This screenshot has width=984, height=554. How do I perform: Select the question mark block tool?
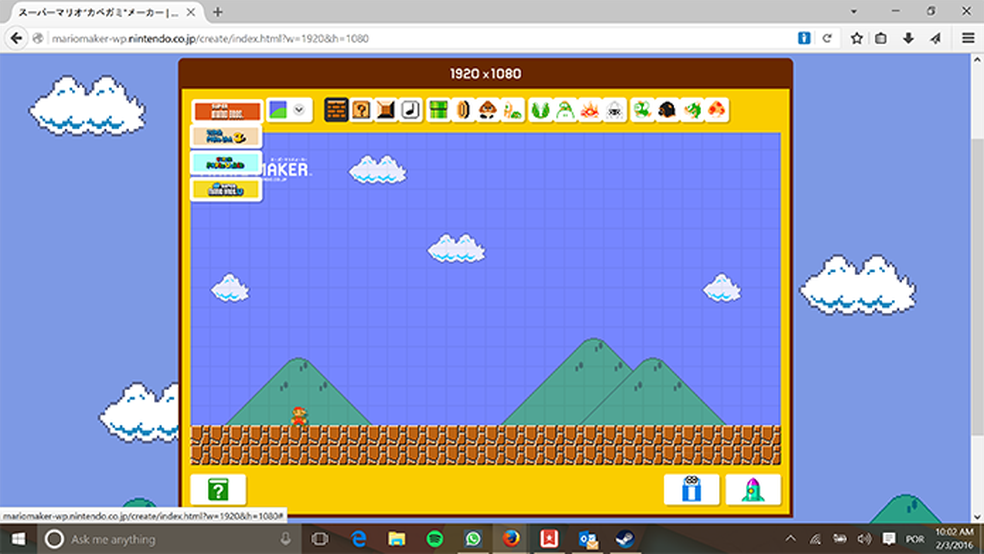pos(361,110)
